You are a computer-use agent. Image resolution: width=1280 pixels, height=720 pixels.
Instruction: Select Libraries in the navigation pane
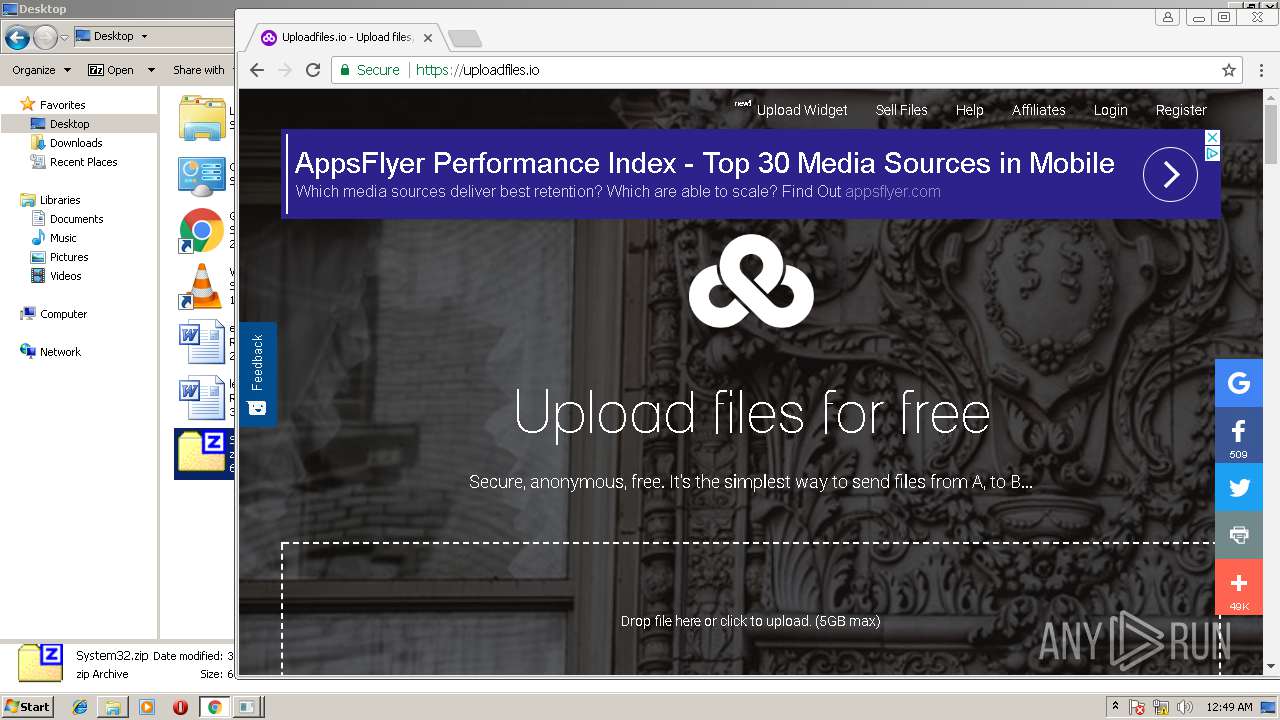[x=60, y=200]
